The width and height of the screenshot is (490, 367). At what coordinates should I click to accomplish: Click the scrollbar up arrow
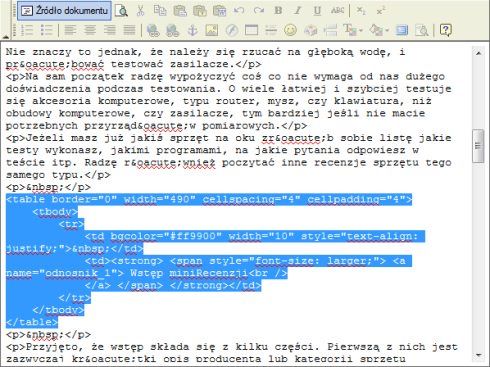coord(479,53)
